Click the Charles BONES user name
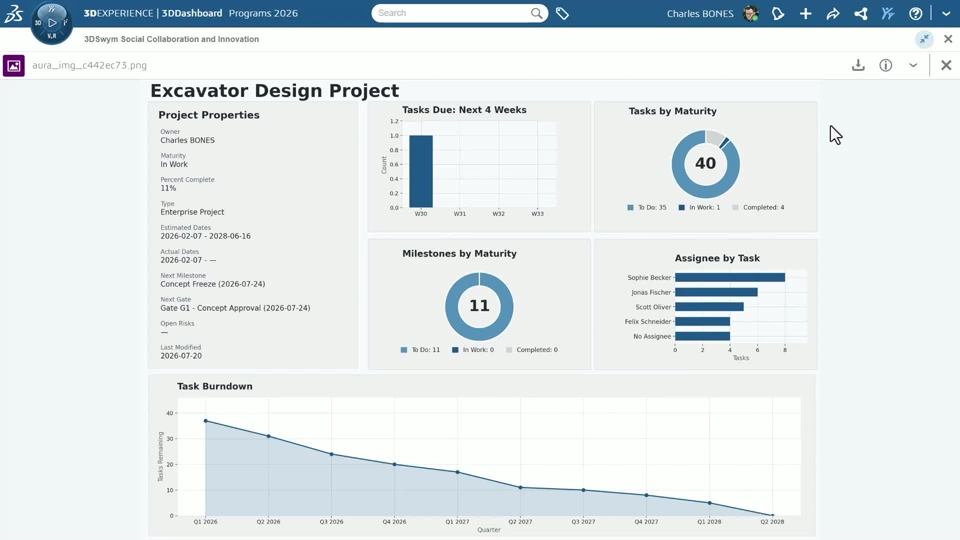The height and width of the screenshot is (540, 960). pos(700,13)
